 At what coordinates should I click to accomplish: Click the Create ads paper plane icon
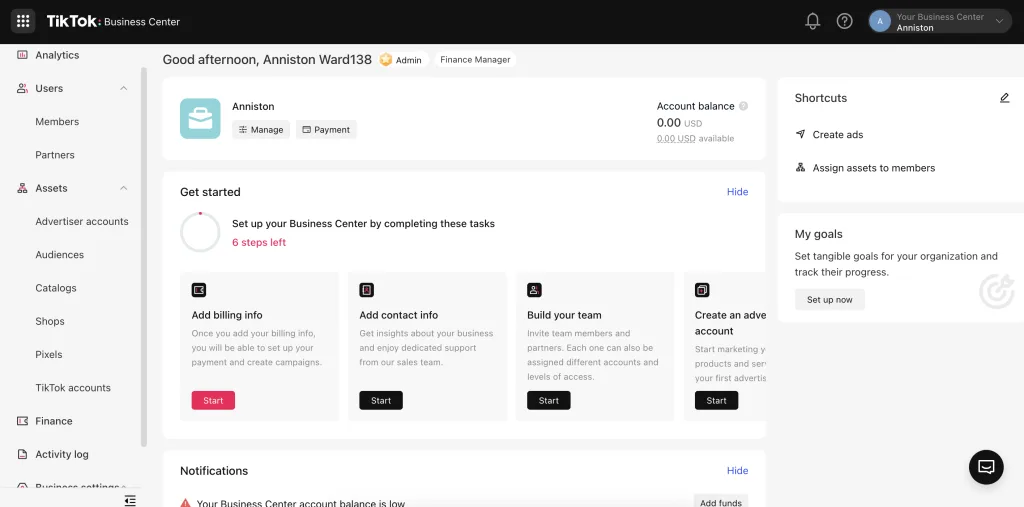(800, 134)
